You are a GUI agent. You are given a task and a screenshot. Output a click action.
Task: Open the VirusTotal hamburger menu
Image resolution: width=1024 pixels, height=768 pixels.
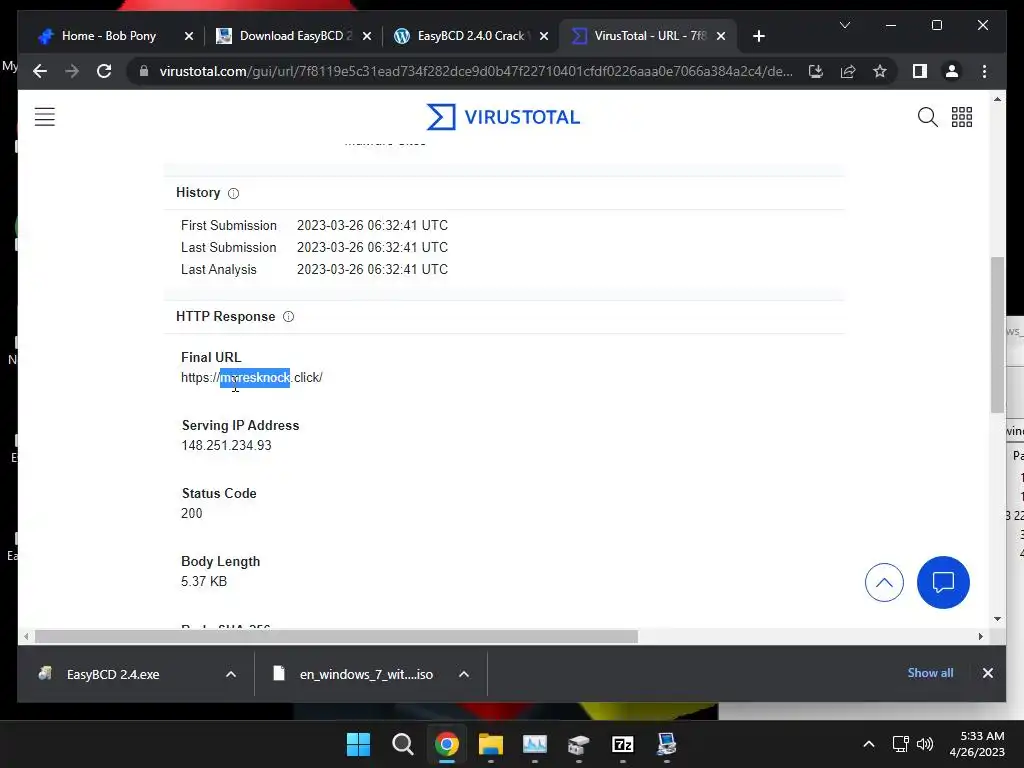[x=44, y=117]
